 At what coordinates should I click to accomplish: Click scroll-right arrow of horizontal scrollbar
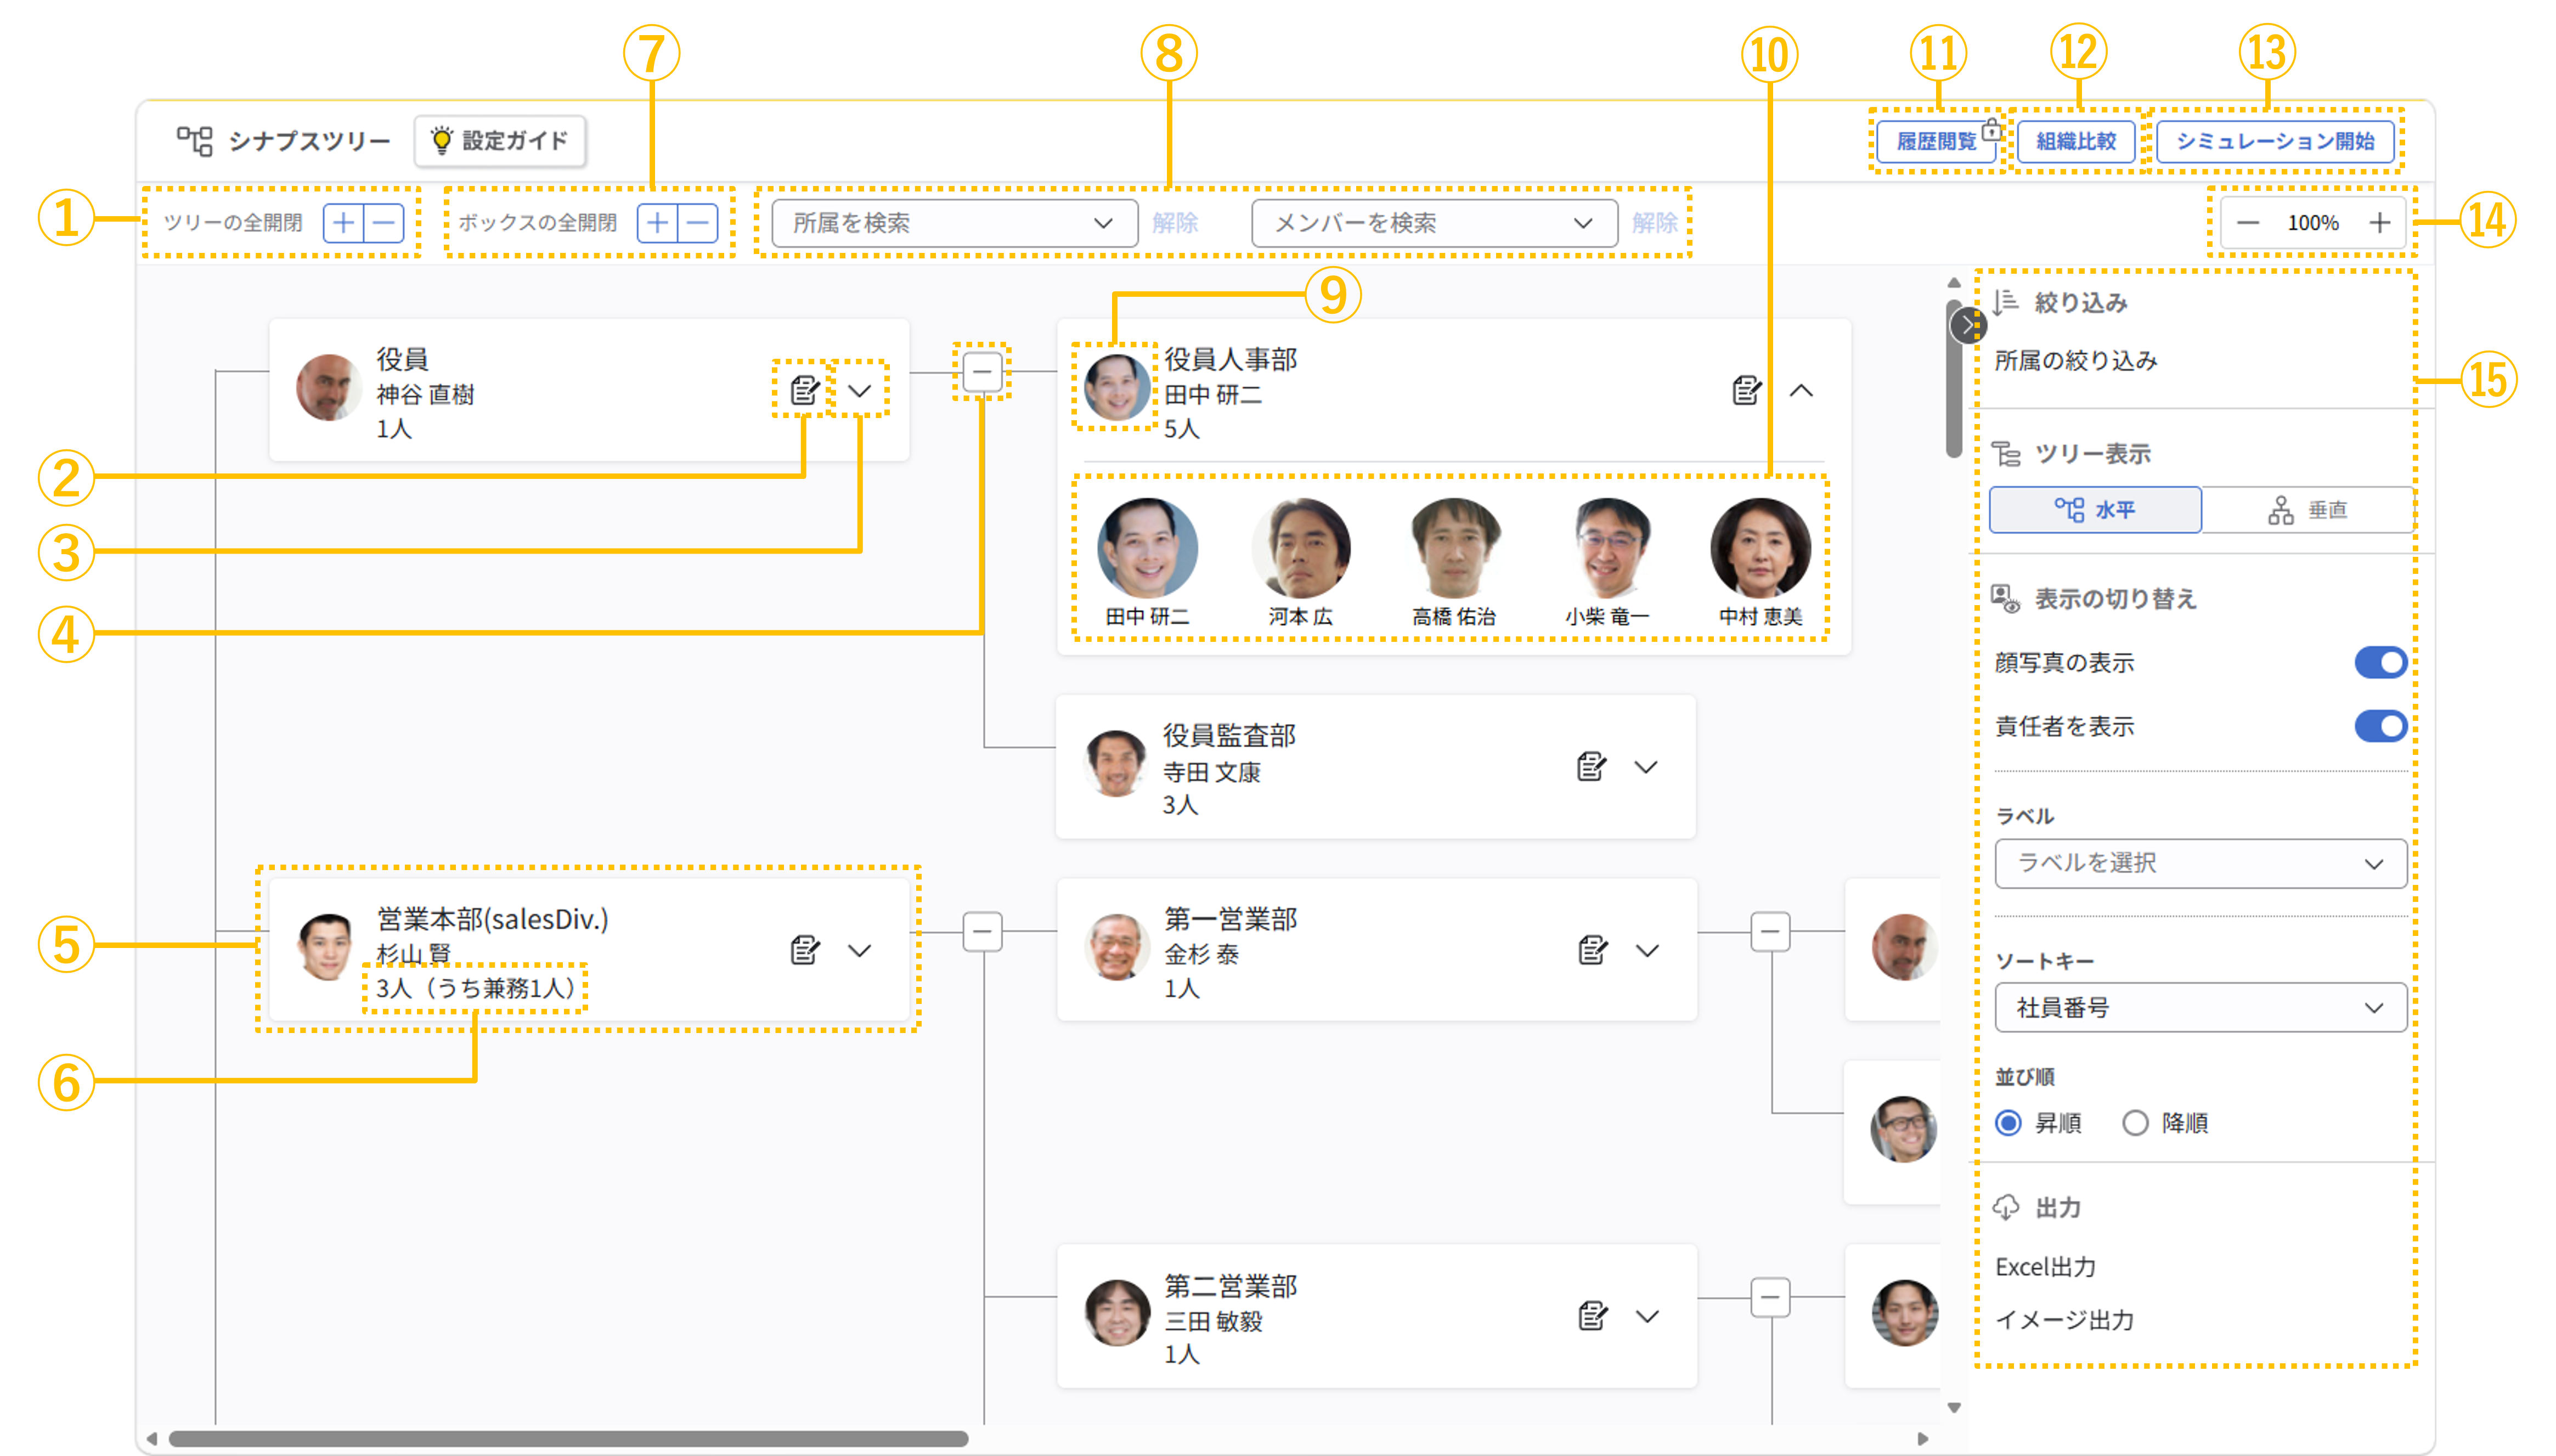1922,1439
